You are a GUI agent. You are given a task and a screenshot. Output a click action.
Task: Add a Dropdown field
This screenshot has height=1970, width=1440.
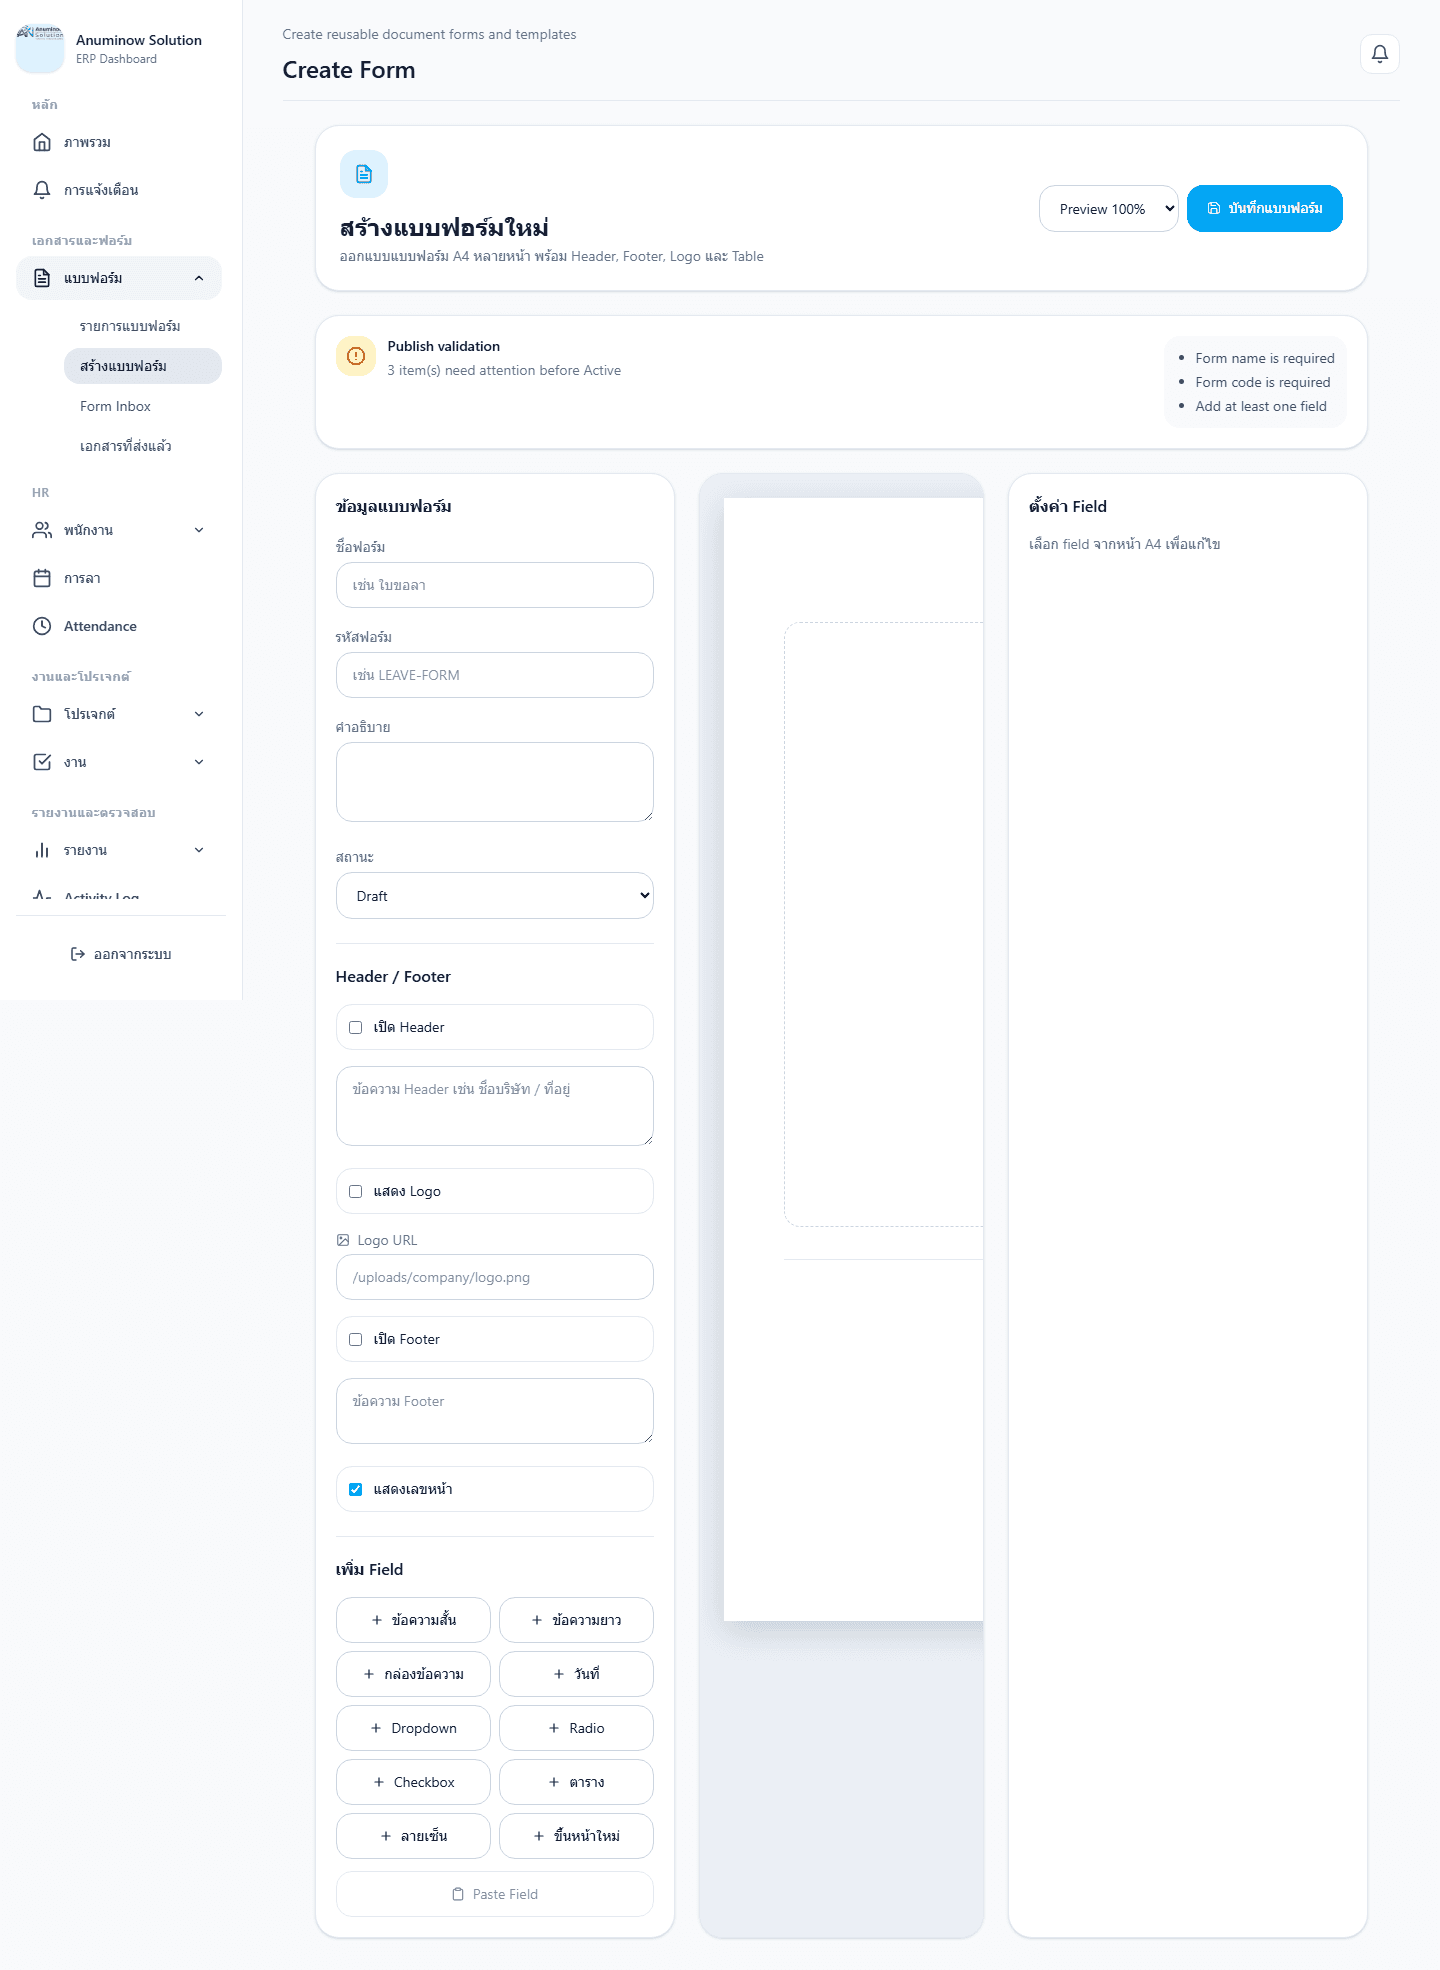pos(413,1728)
